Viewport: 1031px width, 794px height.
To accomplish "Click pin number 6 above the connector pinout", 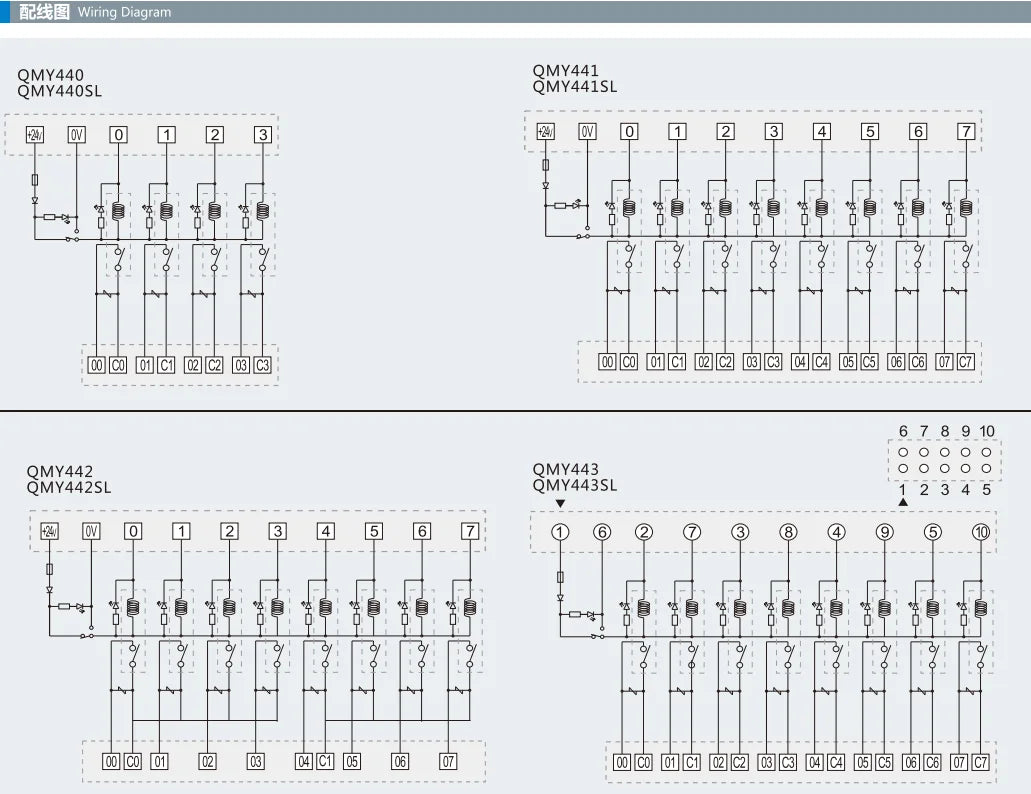I will click(903, 431).
